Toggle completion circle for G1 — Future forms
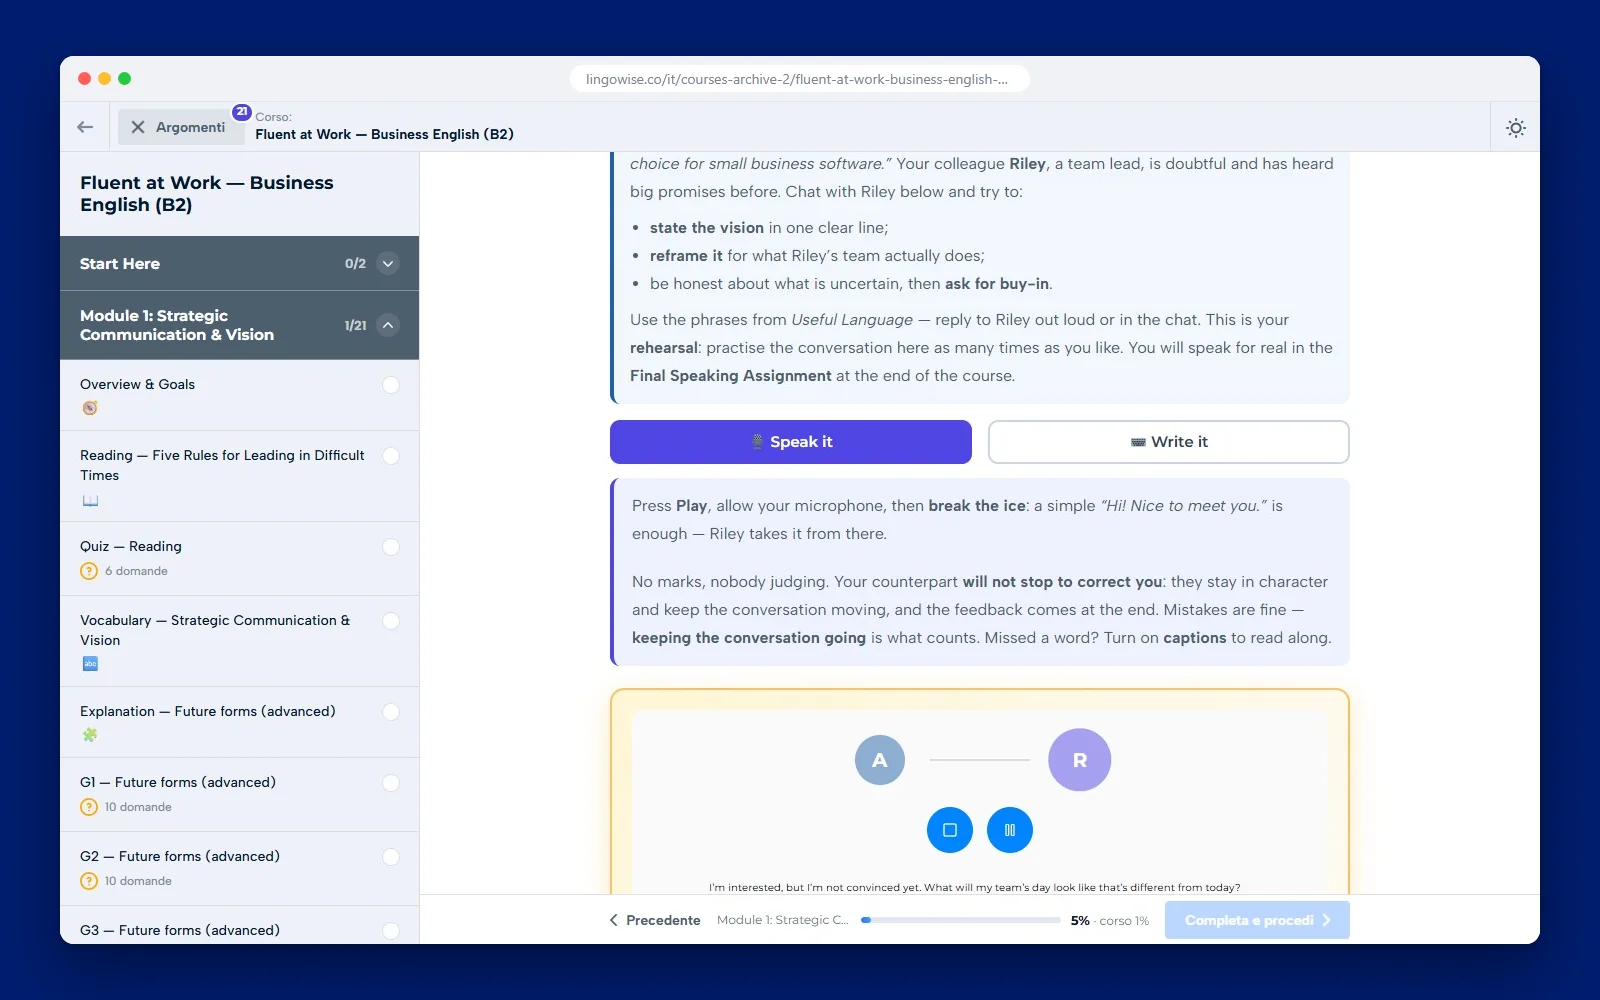This screenshot has width=1600, height=1000. click(x=391, y=783)
